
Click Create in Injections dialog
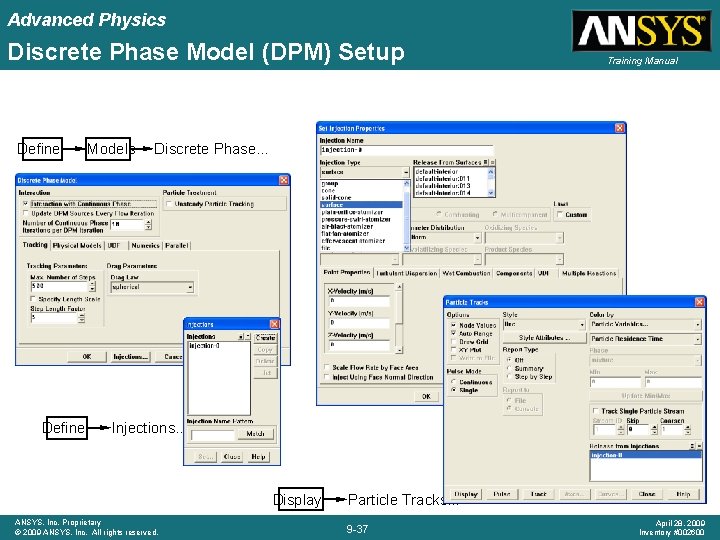265,338
